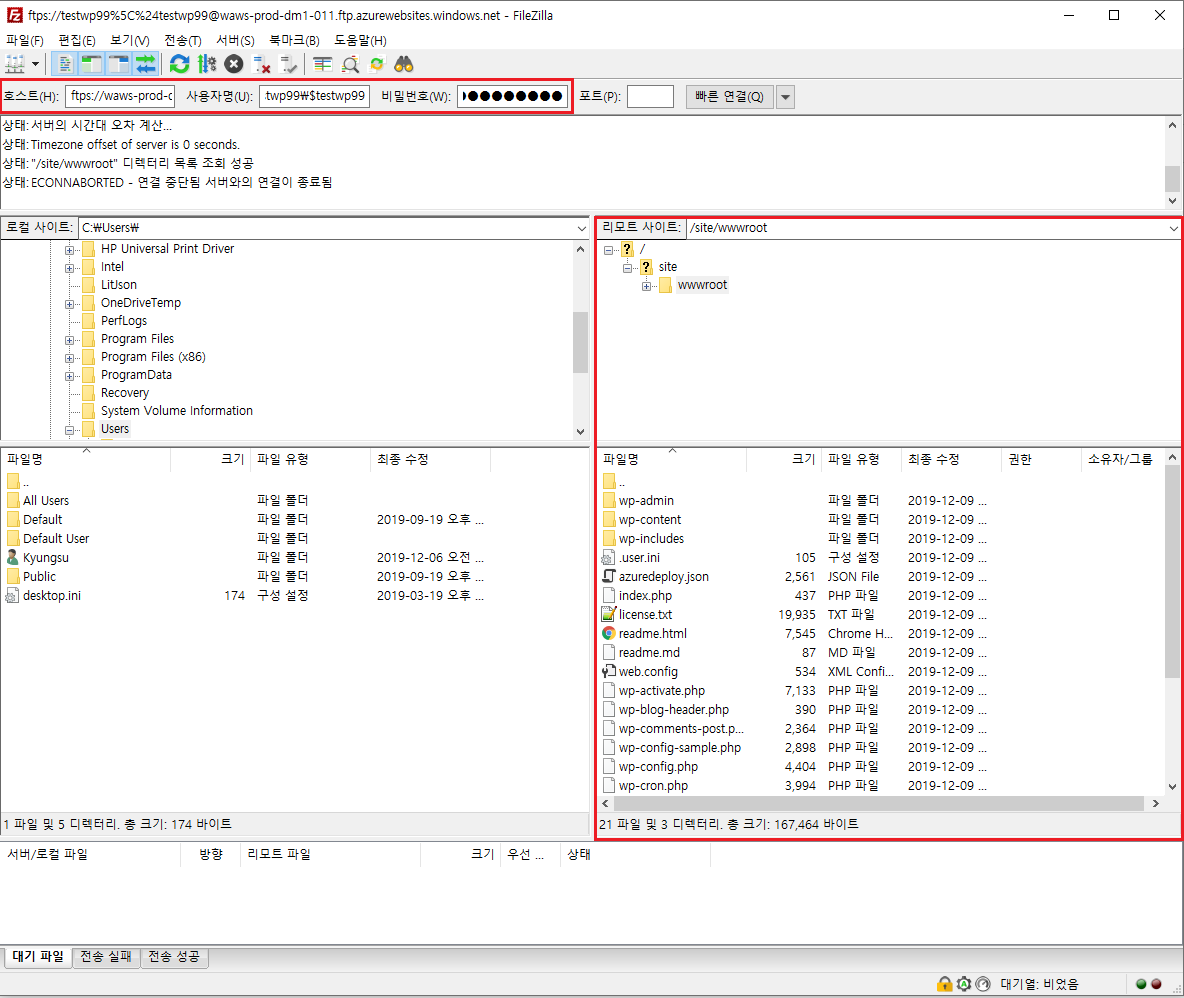Select the desktop.ini file icon
This screenshot has height=998, width=1184.
coord(13,596)
